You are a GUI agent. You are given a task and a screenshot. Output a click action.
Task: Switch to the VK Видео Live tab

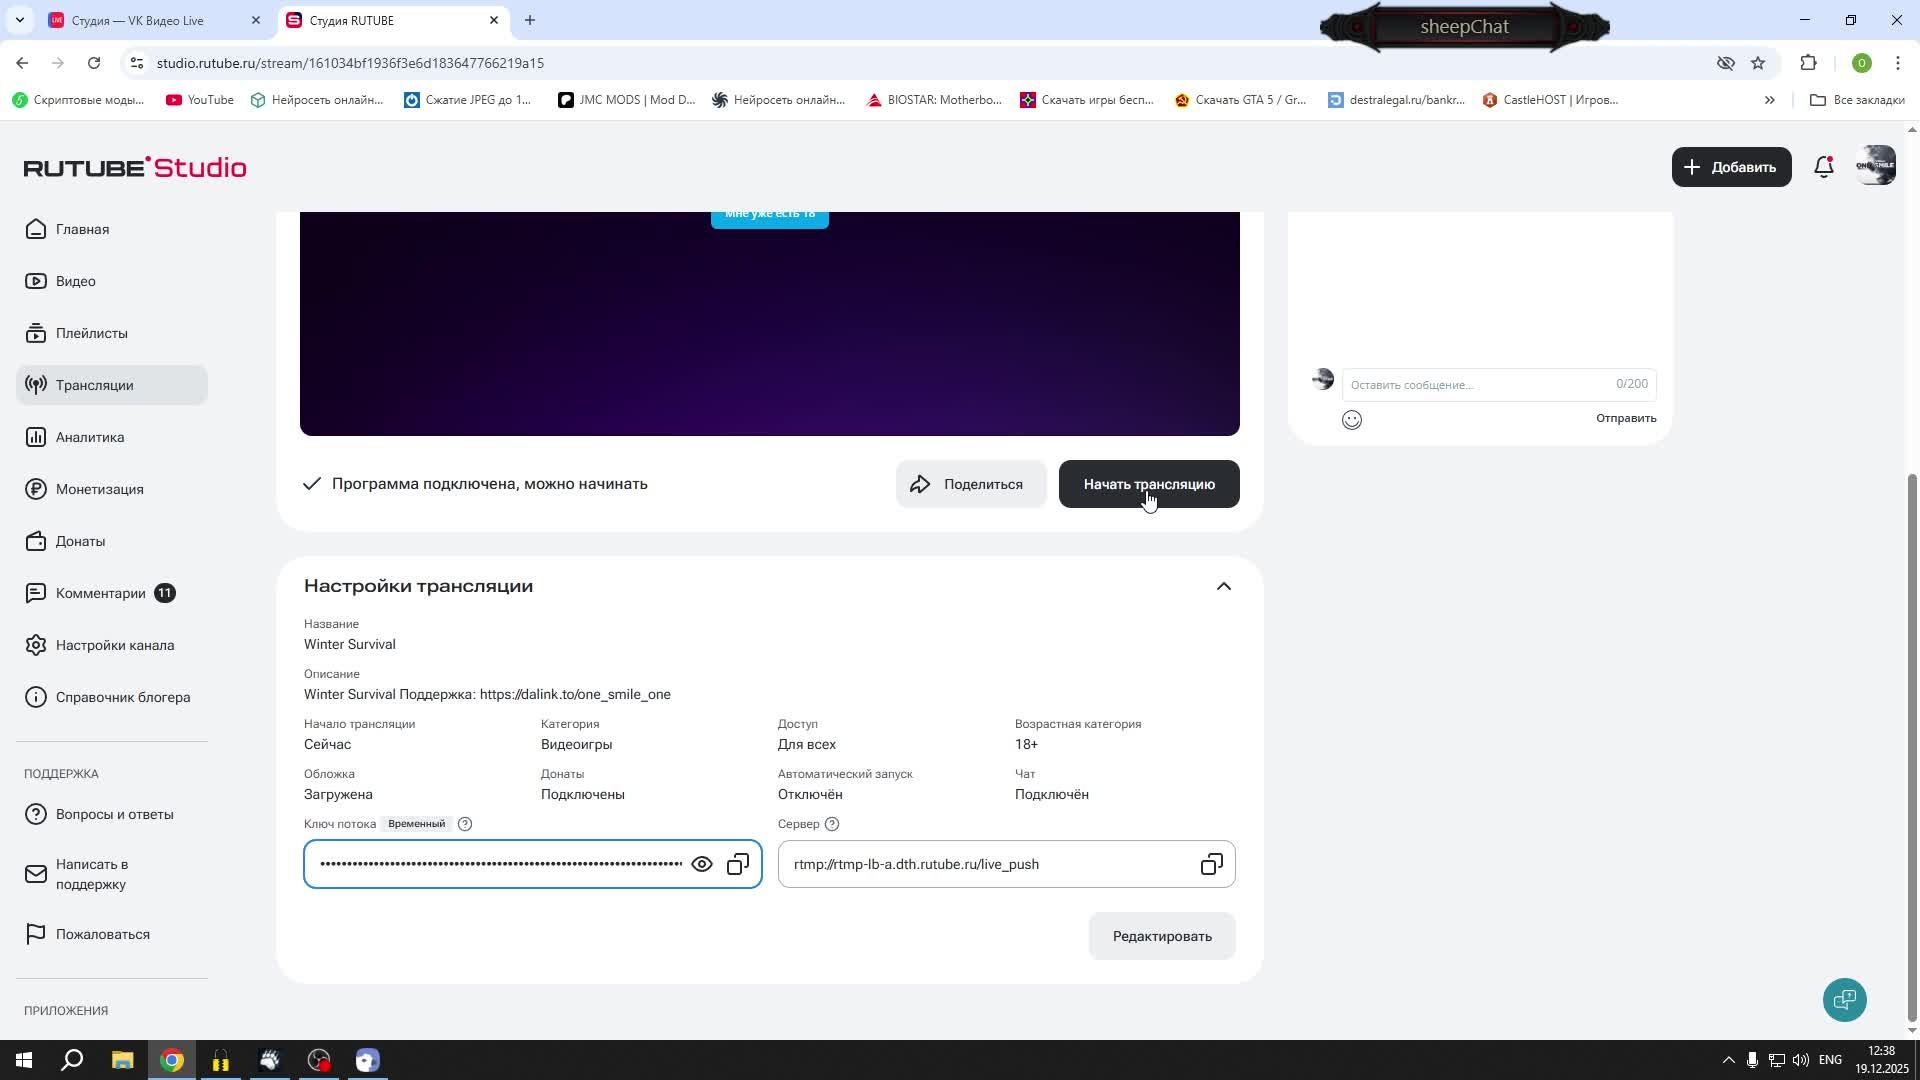[140, 20]
